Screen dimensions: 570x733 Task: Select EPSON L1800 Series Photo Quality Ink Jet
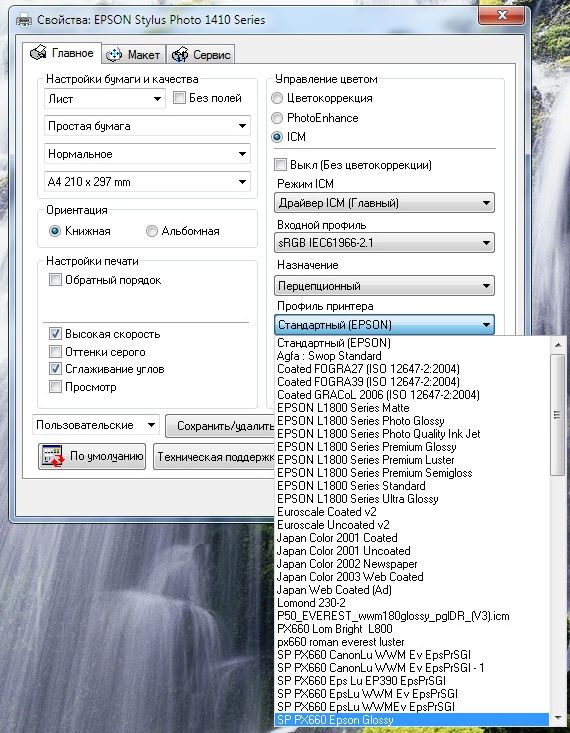pos(412,434)
